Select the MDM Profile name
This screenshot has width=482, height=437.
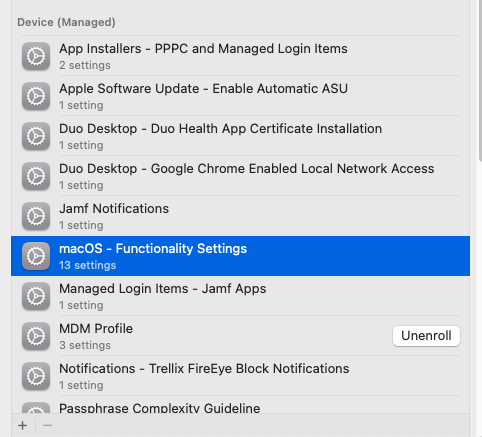tap(96, 329)
